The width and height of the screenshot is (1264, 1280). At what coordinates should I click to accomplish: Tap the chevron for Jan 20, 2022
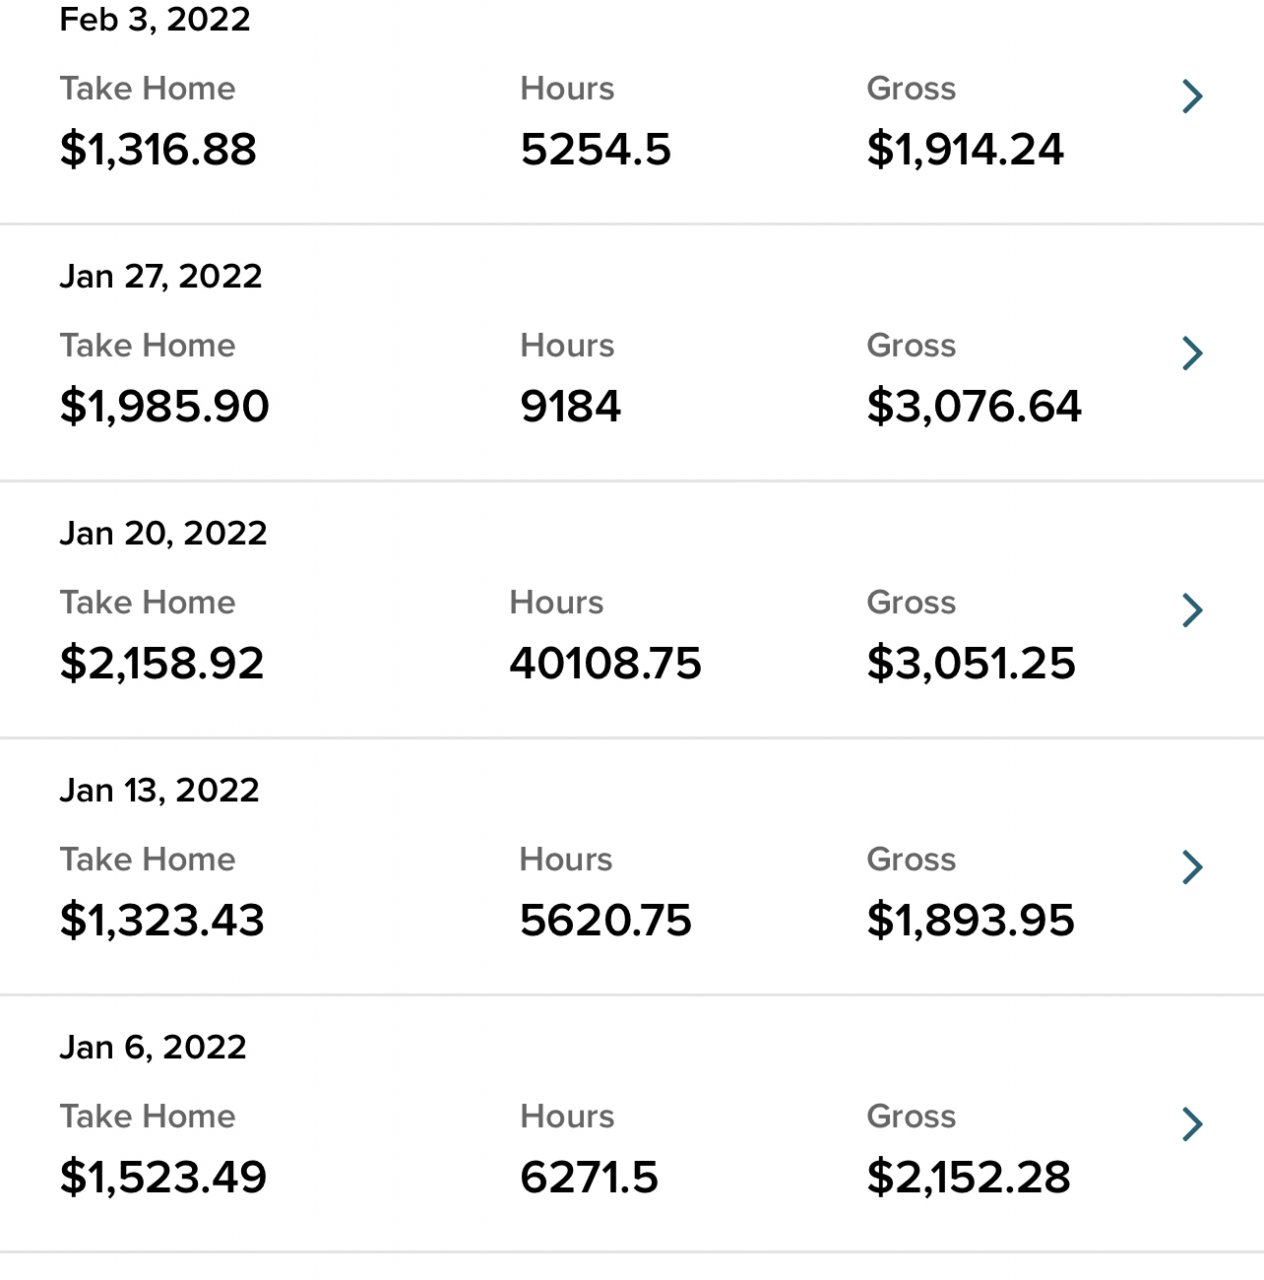[1191, 610]
